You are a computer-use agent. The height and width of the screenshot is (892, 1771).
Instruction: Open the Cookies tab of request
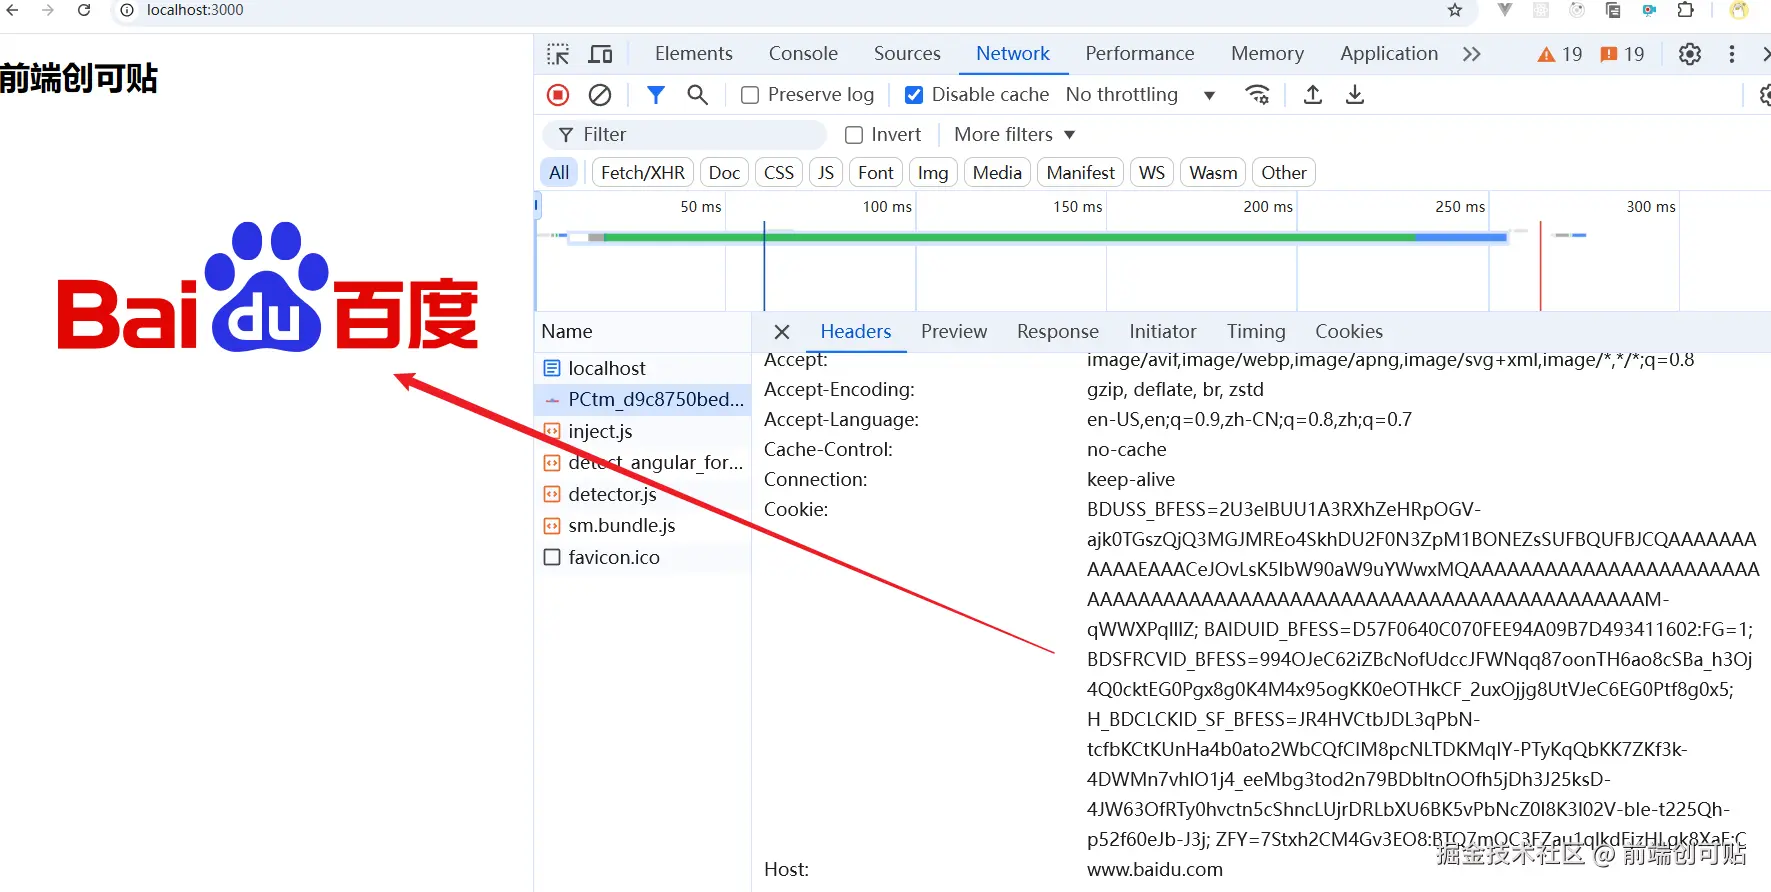tap(1349, 332)
